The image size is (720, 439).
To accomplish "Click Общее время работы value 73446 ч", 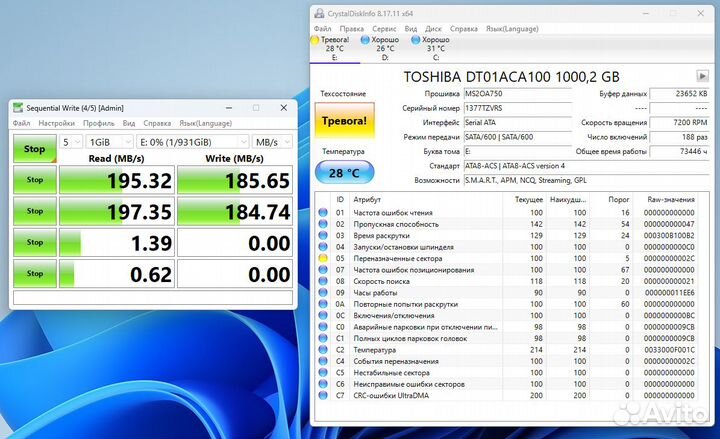I will [x=680, y=152].
